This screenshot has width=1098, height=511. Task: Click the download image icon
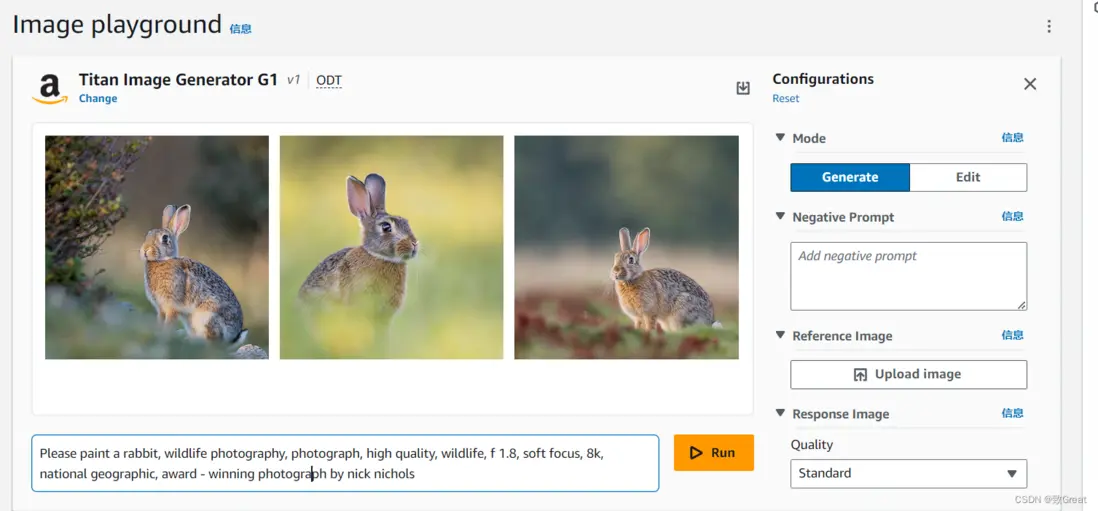[743, 88]
